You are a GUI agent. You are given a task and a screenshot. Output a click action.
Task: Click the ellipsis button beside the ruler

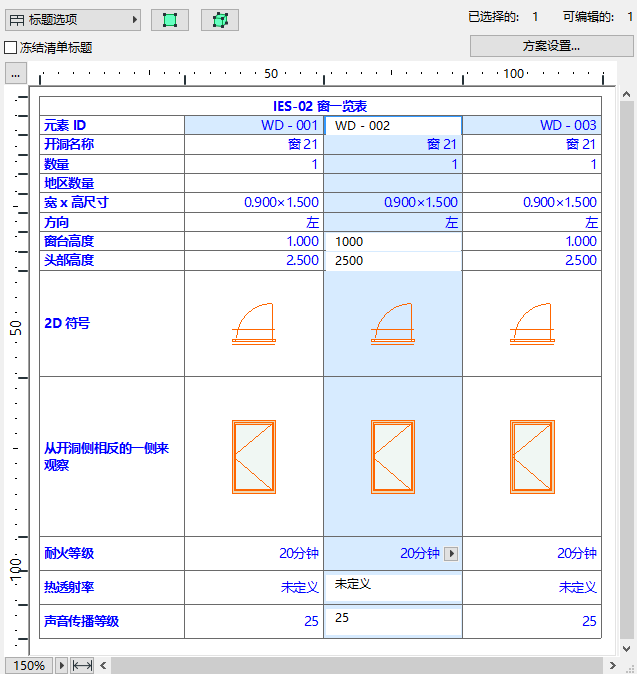[x=16, y=73]
